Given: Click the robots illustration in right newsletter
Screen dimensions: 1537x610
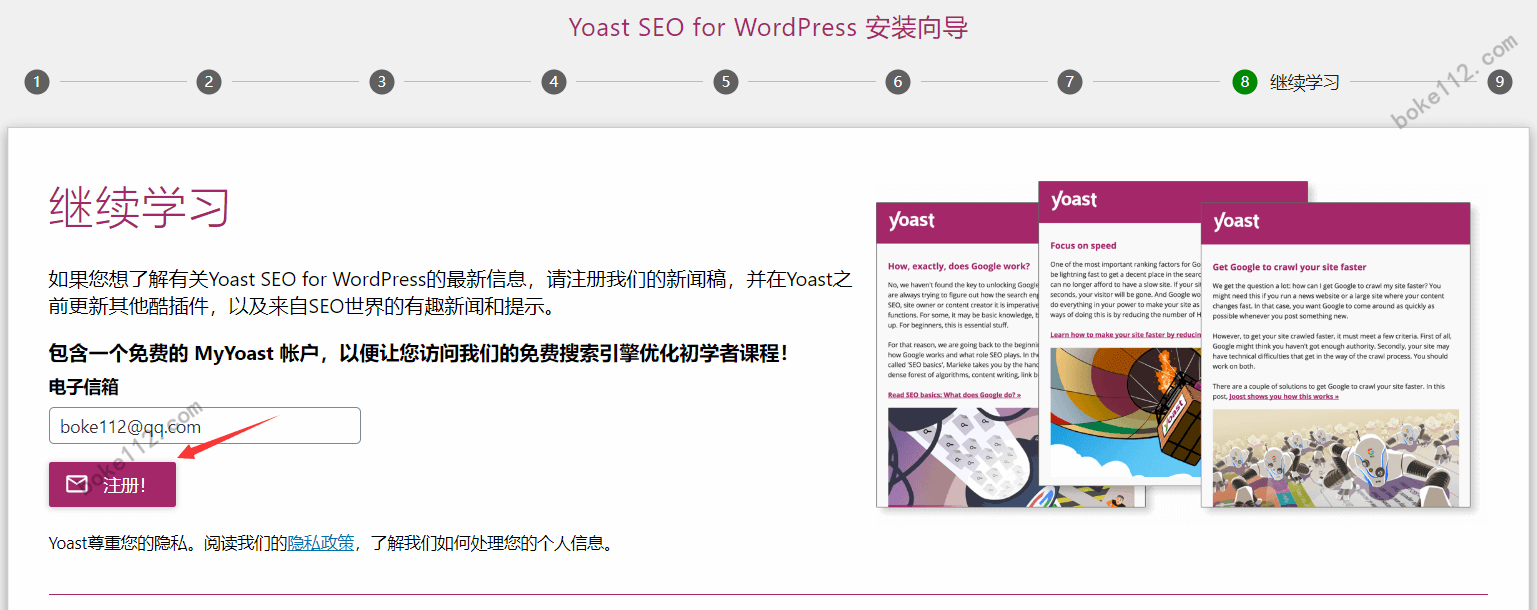Looking at the screenshot, I should coord(1335,457).
